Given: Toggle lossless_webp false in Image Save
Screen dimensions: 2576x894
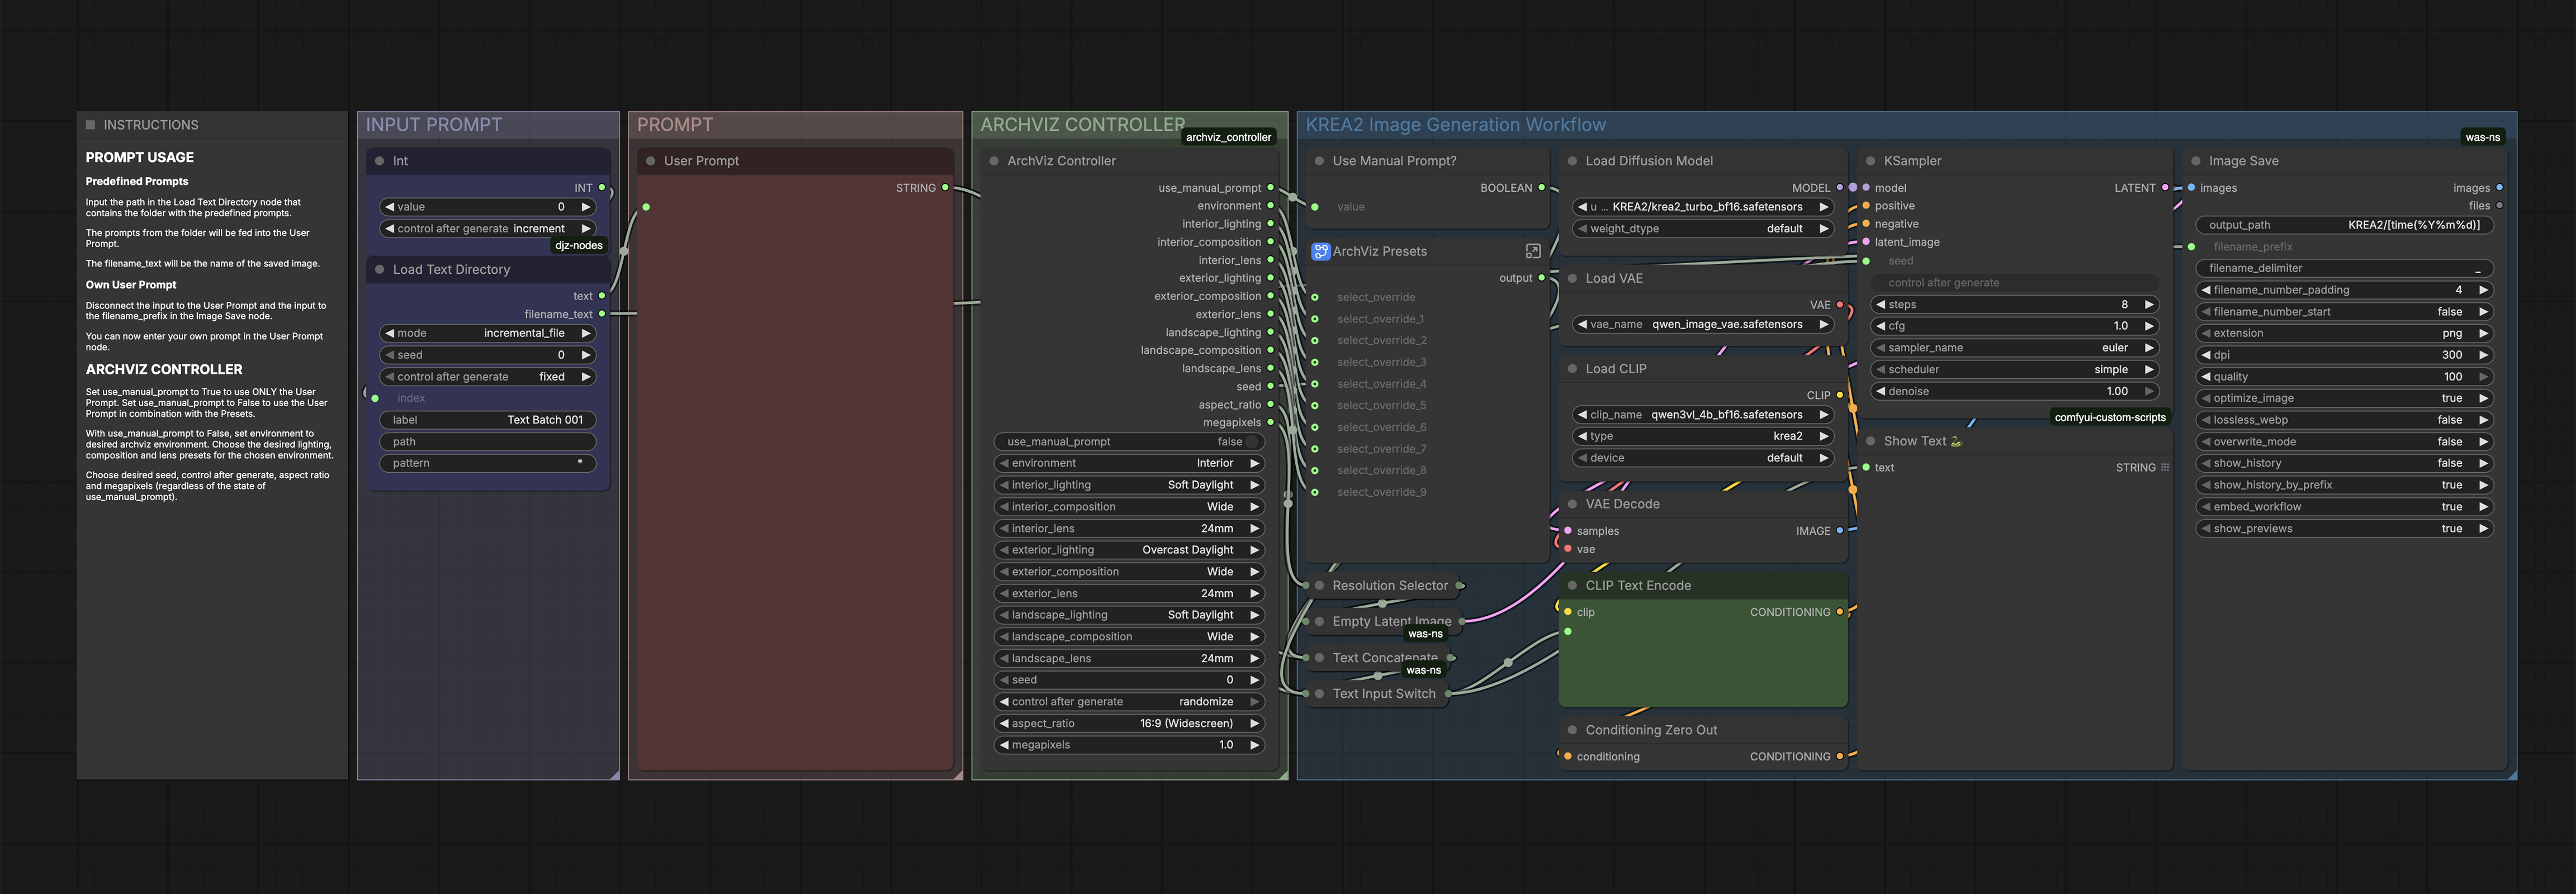Looking at the screenshot, I should 2344,420.
